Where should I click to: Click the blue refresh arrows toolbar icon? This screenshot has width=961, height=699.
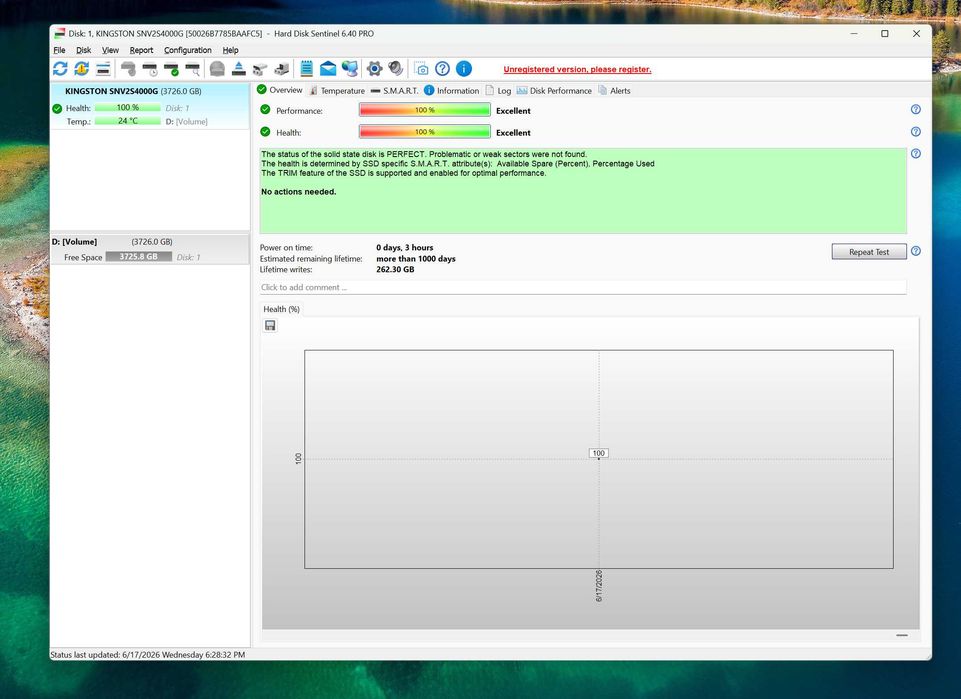[x=60, y=69]
